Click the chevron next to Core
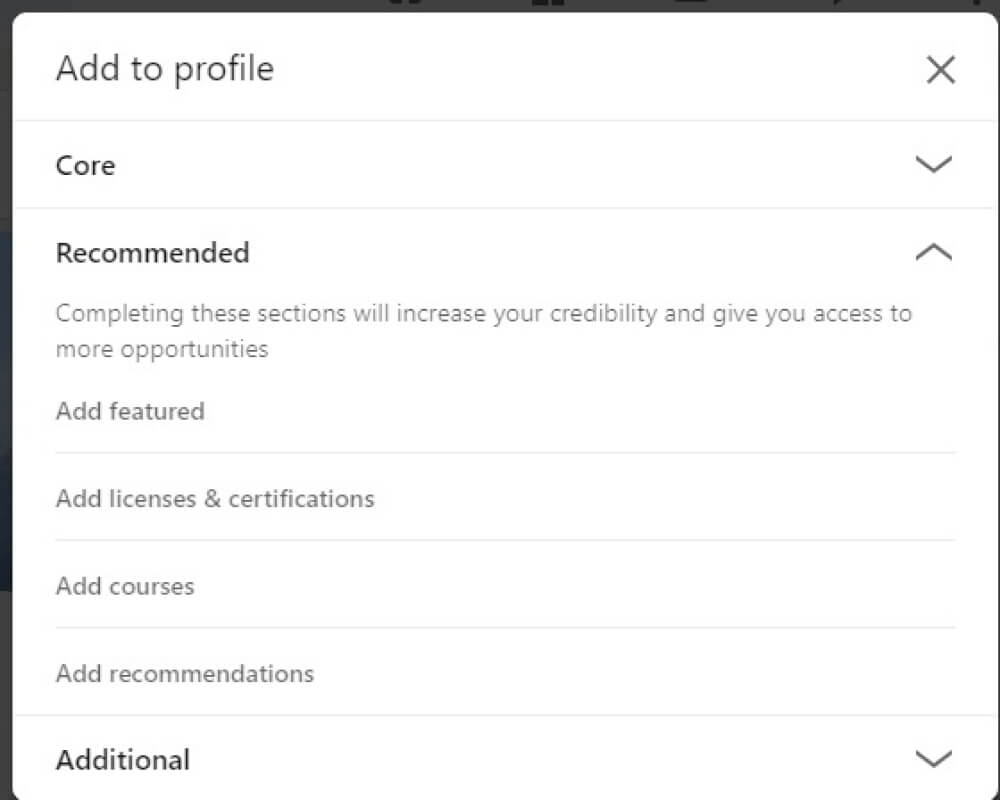1000x800 pixels. tap(933, 164)
